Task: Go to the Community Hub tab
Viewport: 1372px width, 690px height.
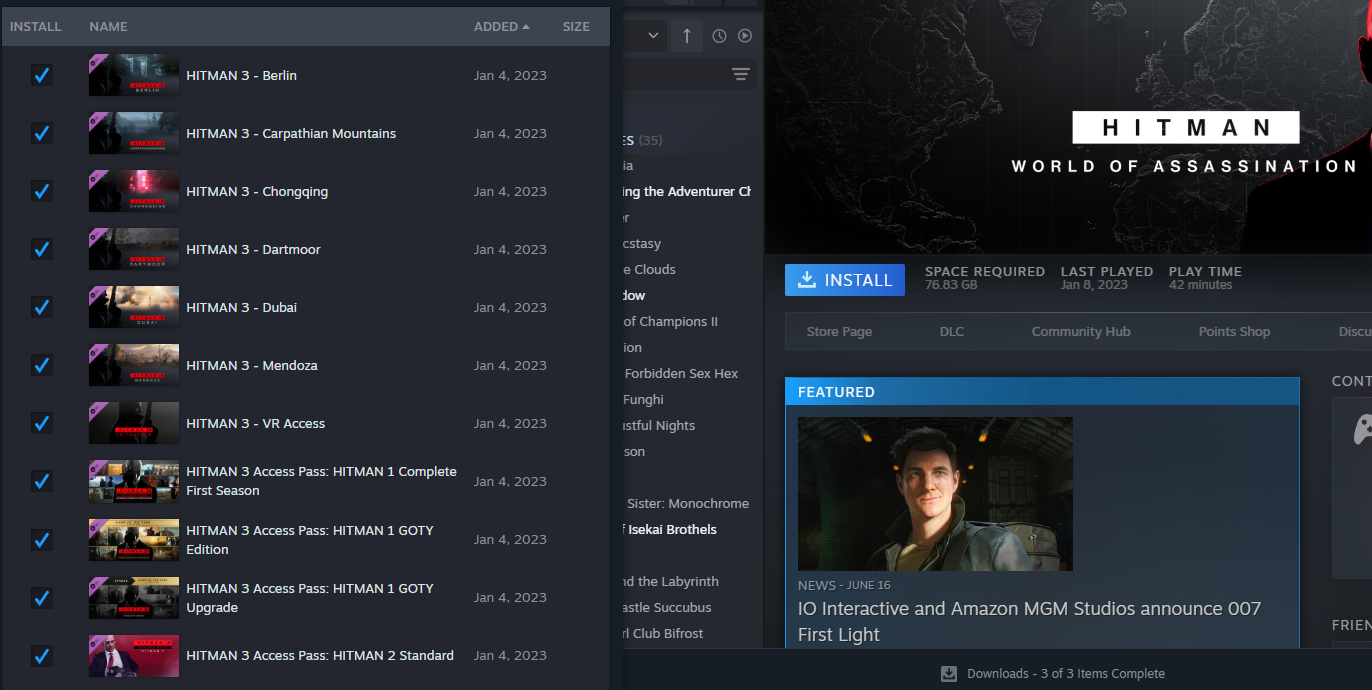Action: [x=1081, y=331]
